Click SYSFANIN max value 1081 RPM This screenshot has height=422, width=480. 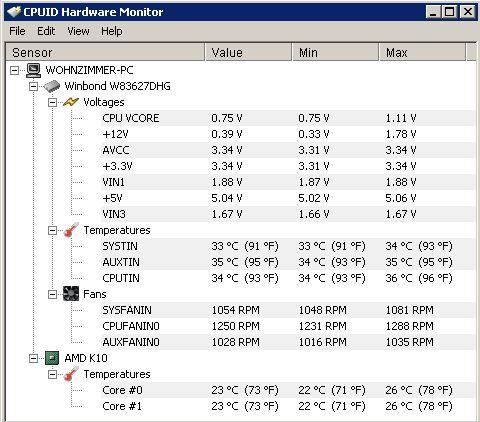tap(409, 310)
